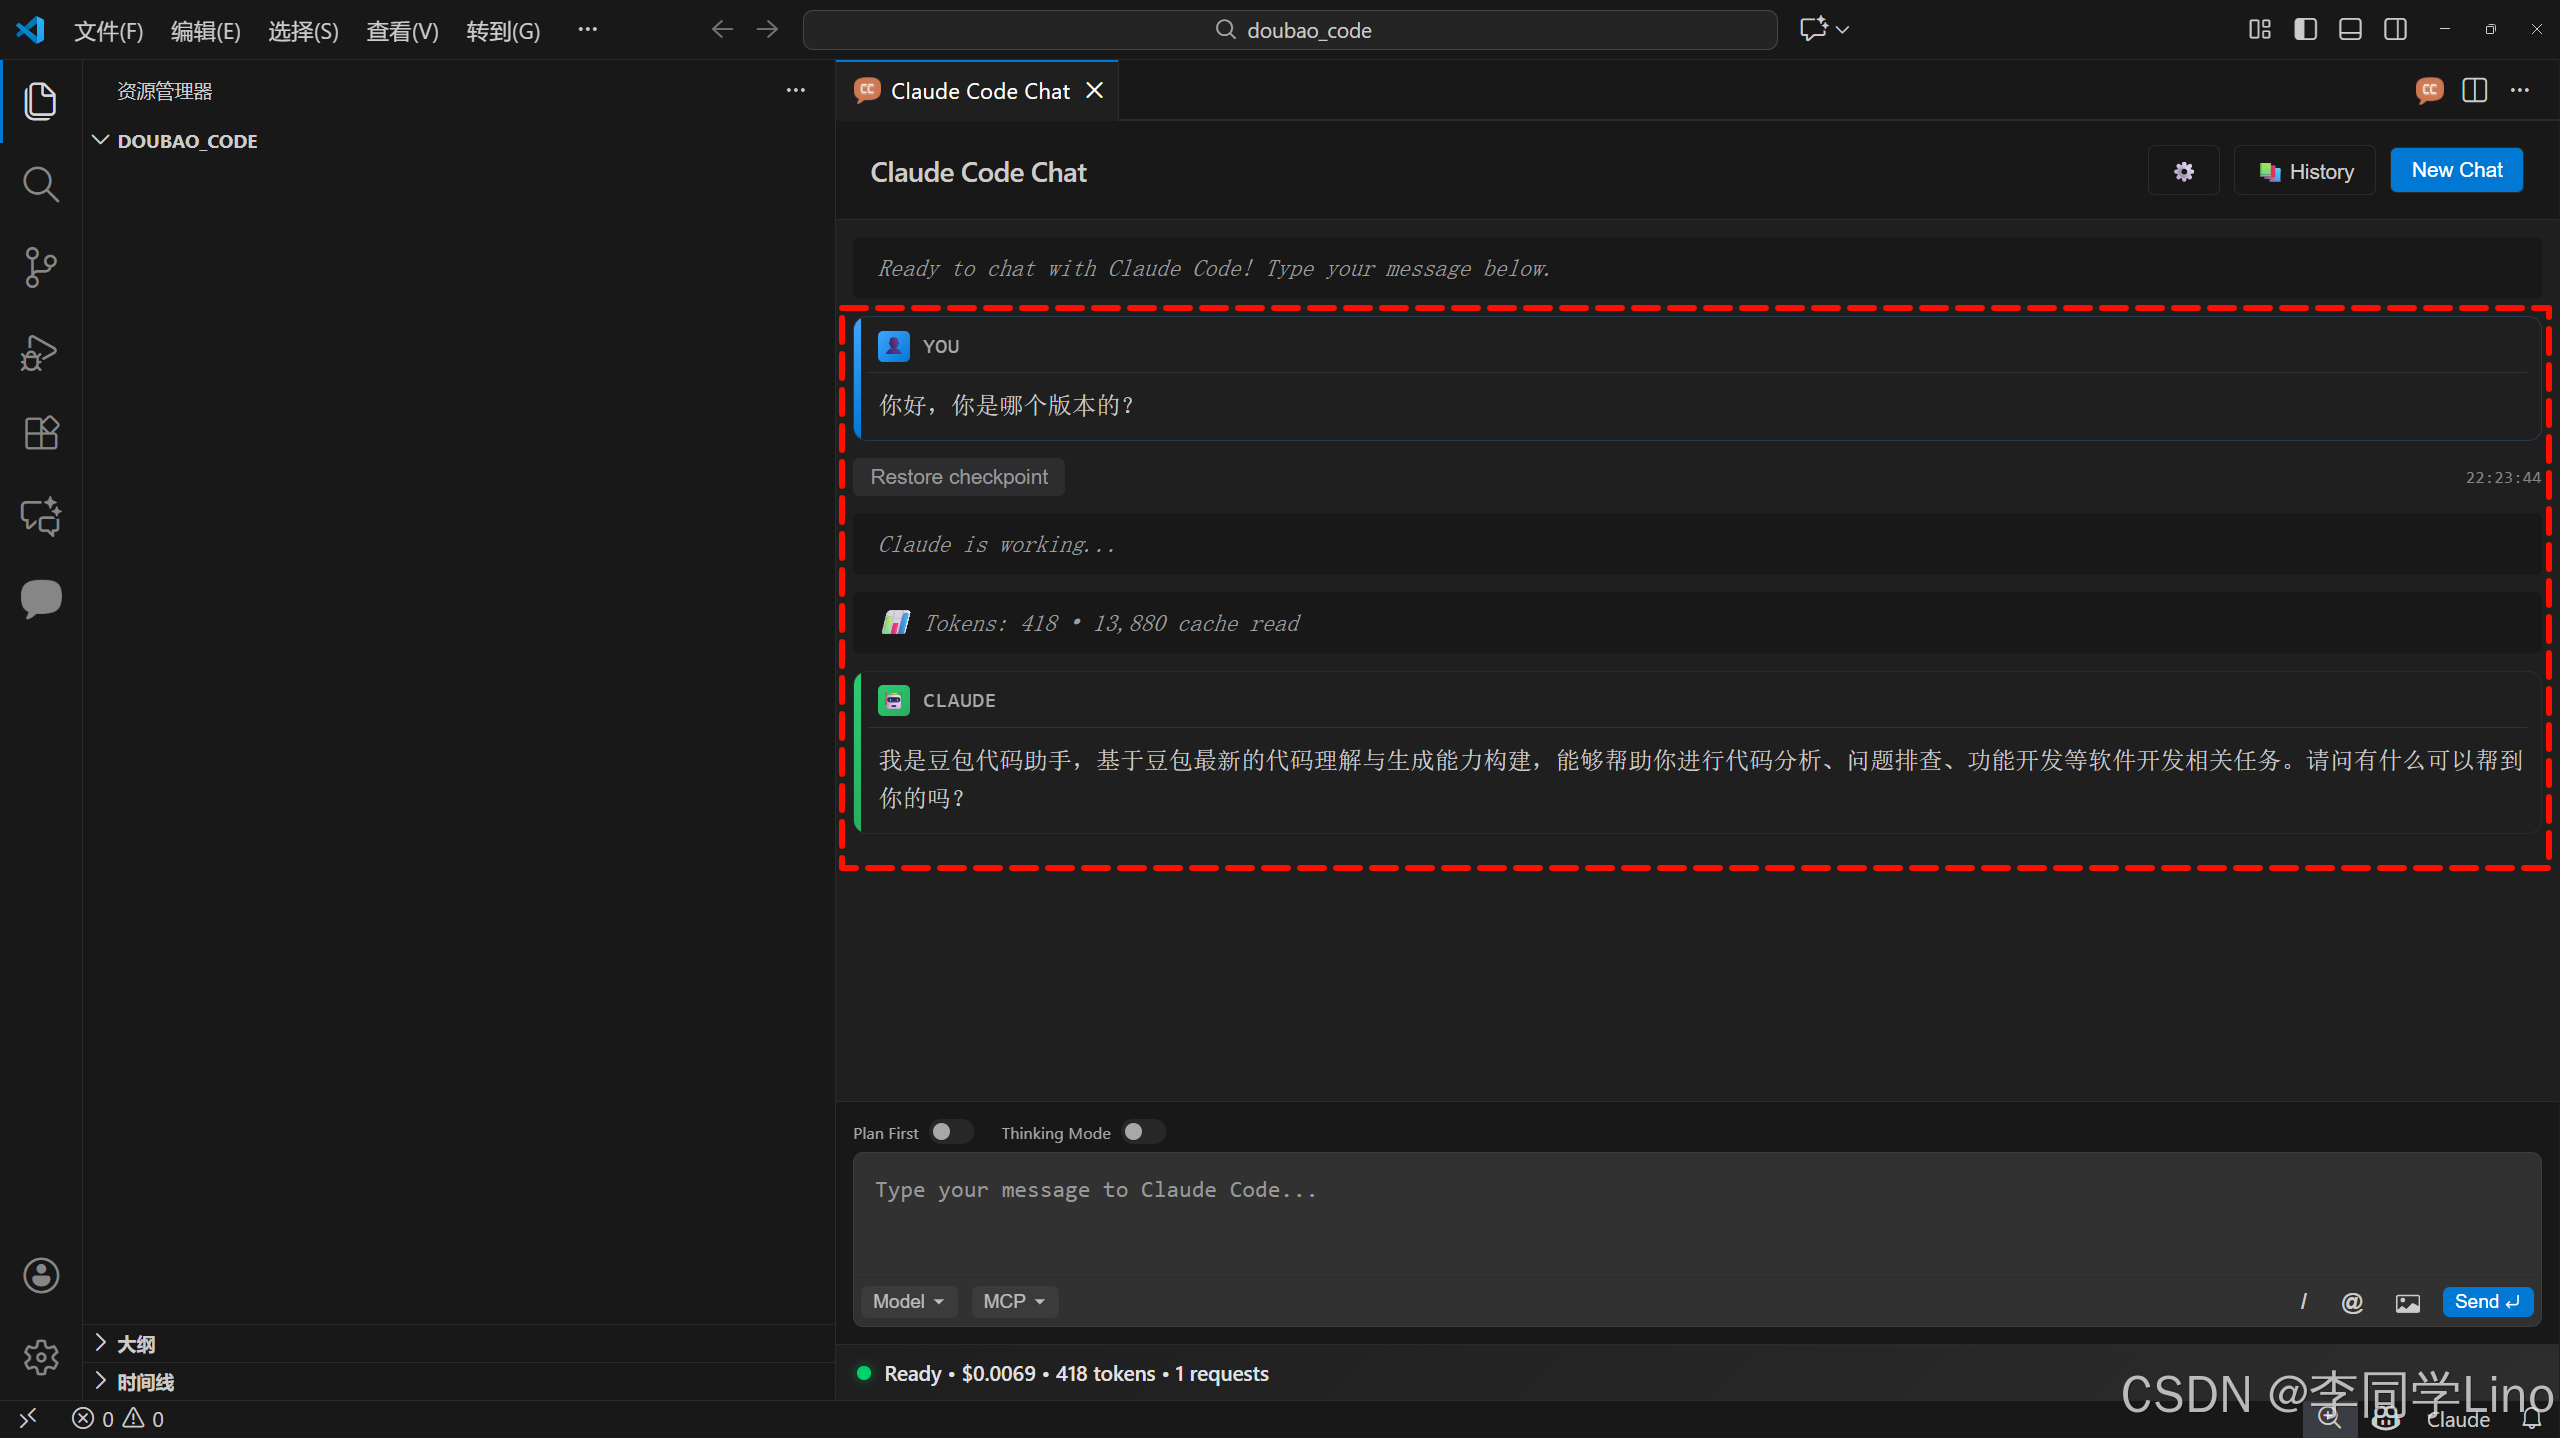
Task: Expand the 时间线 section
Action: (x=145, y=1382)
